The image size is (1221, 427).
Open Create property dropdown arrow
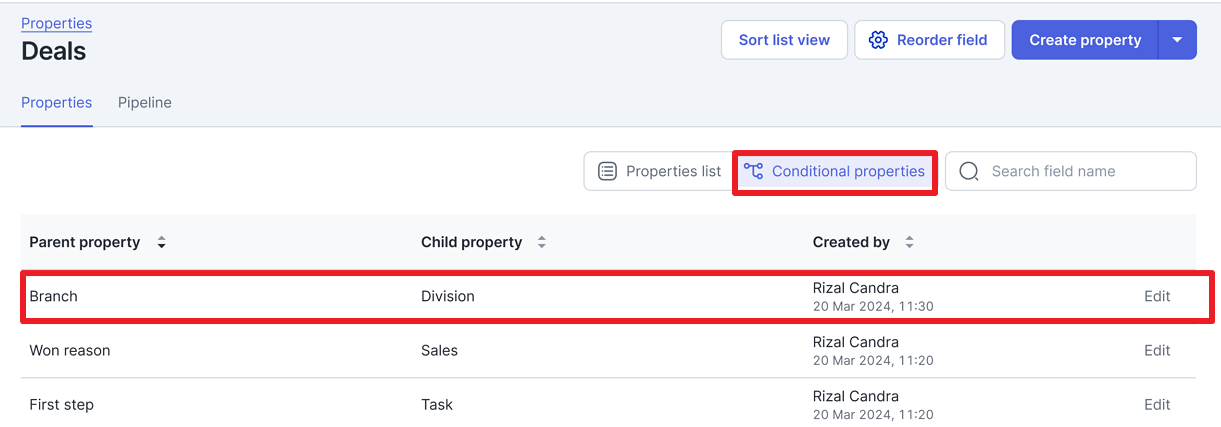coord(1177,40)
